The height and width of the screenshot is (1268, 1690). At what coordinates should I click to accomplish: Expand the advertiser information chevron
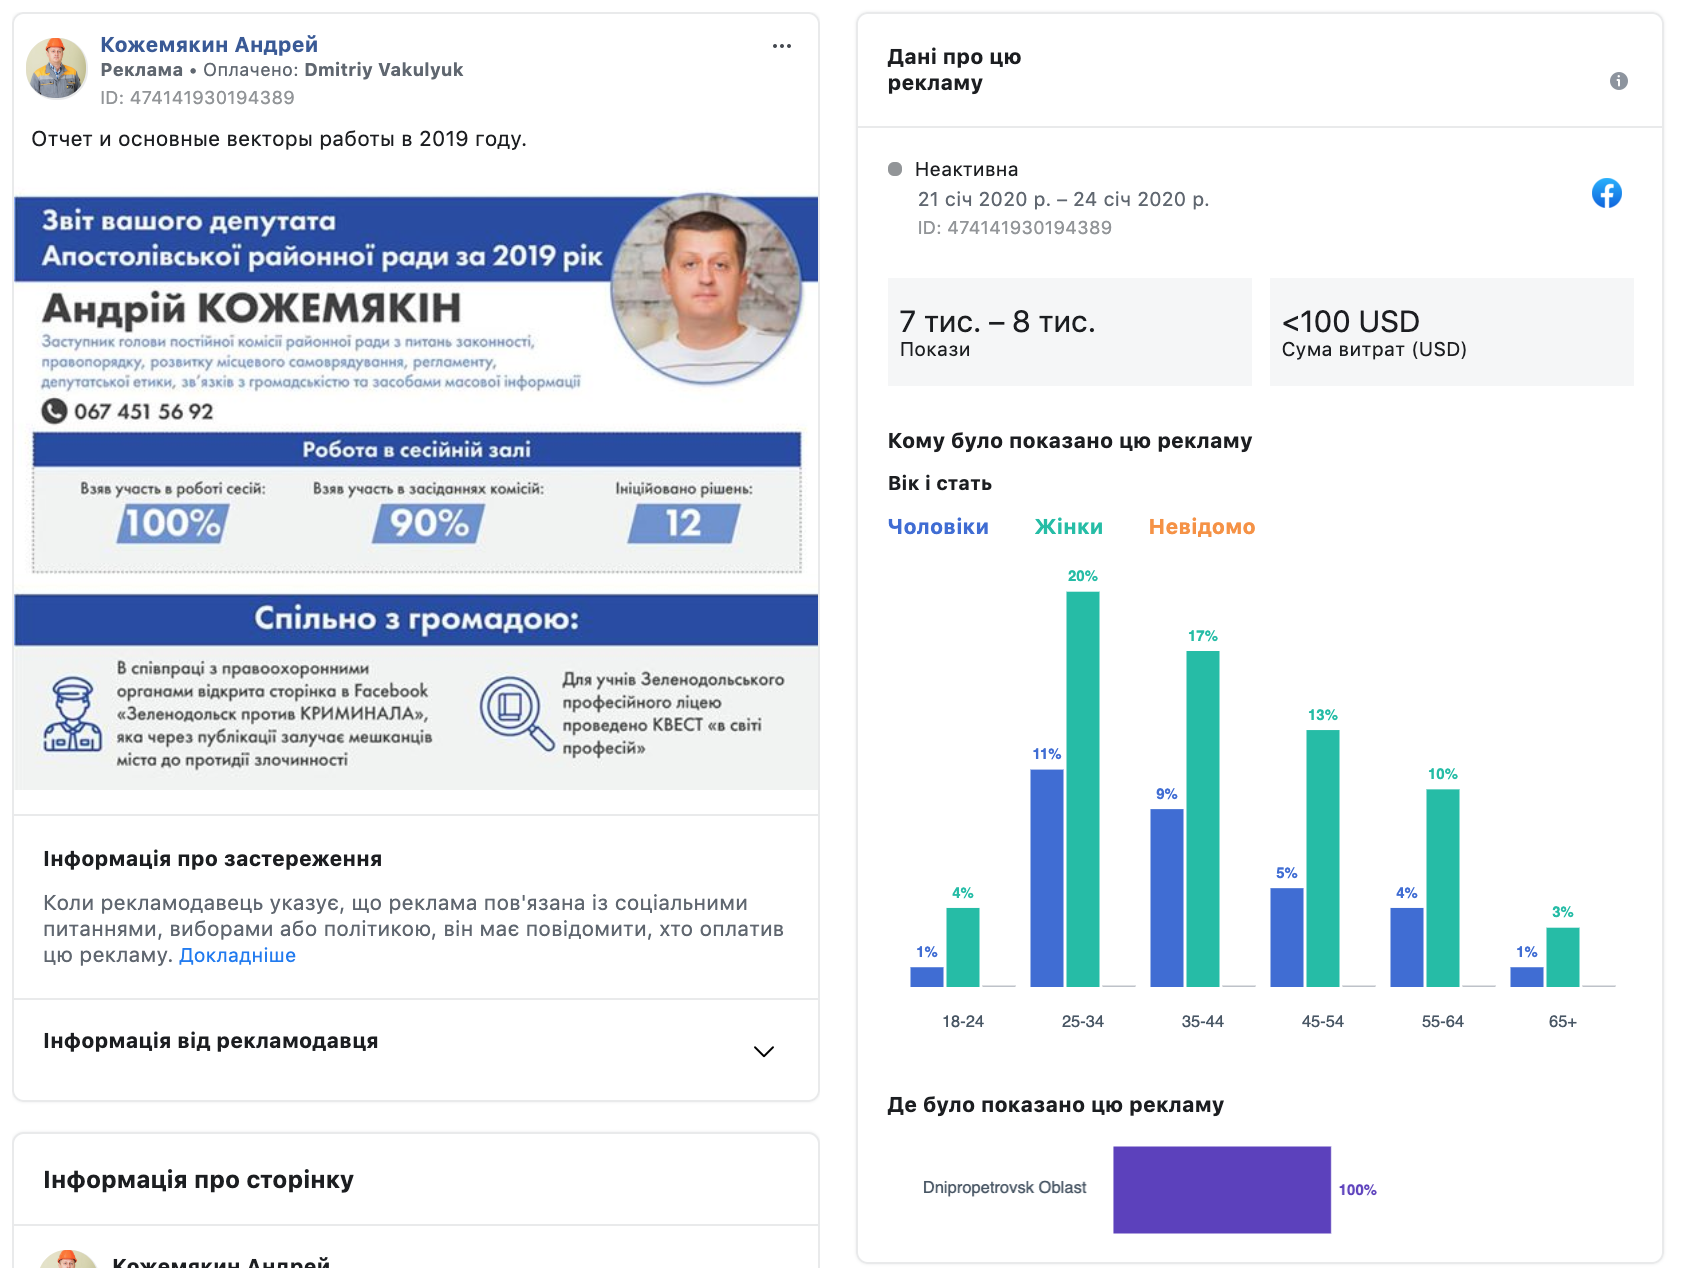click(763, 1051)
